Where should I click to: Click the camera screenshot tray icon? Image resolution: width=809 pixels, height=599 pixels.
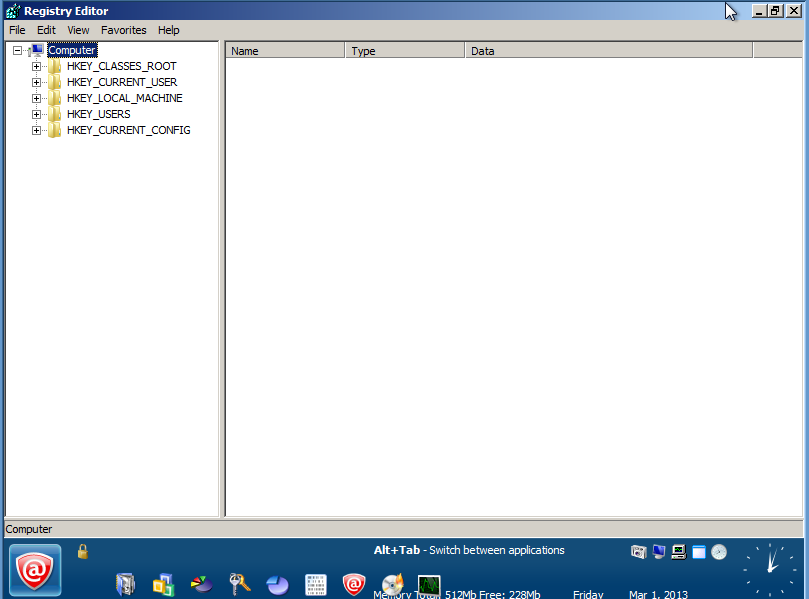[x=638, y=552]
